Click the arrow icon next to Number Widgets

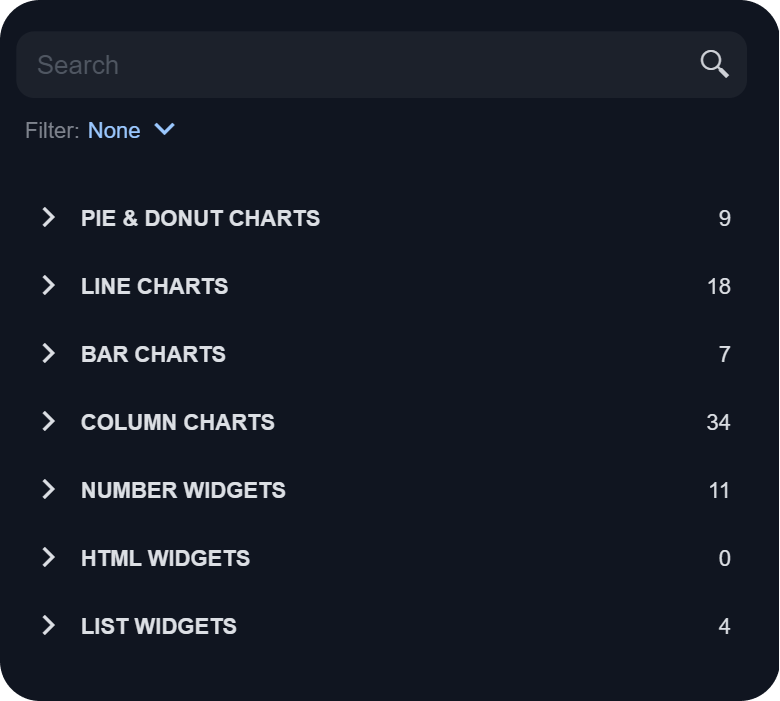(x=48, y=489)
